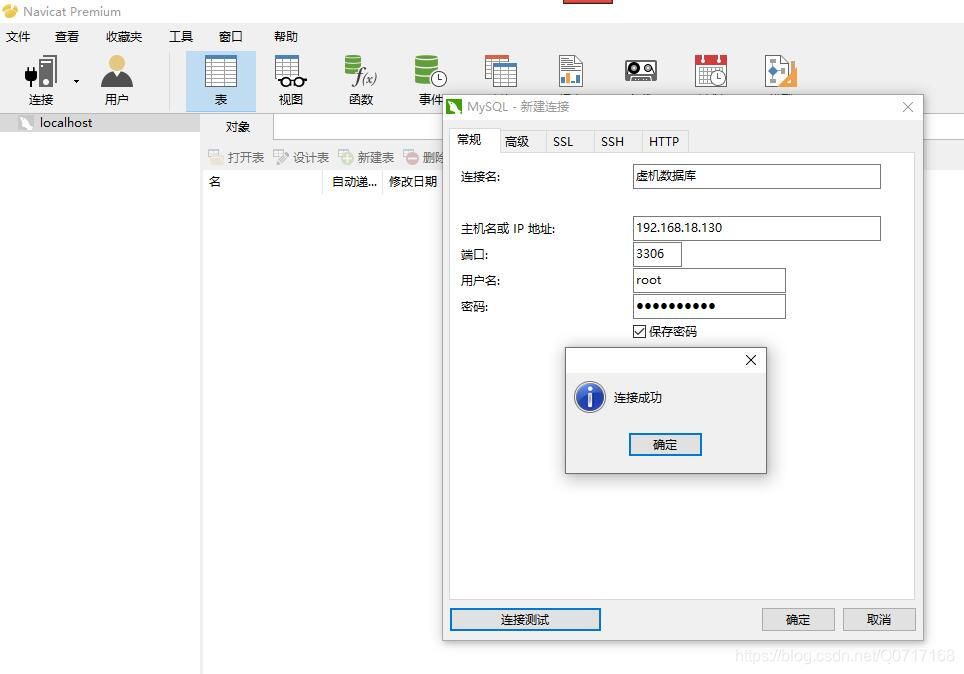Click 设计表 in object toolbar
Viewport: 964px width, 674px height.
pos(301,157)
